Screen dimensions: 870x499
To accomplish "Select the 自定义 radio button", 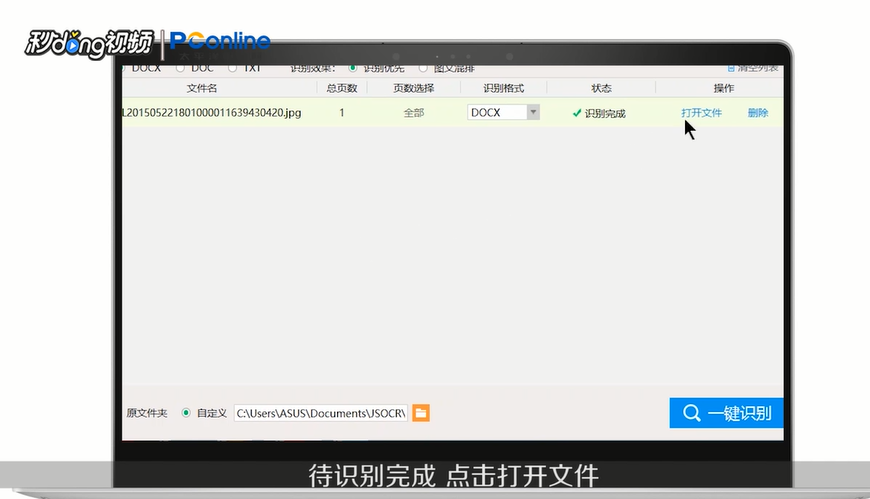I will (x=186, y=413).
